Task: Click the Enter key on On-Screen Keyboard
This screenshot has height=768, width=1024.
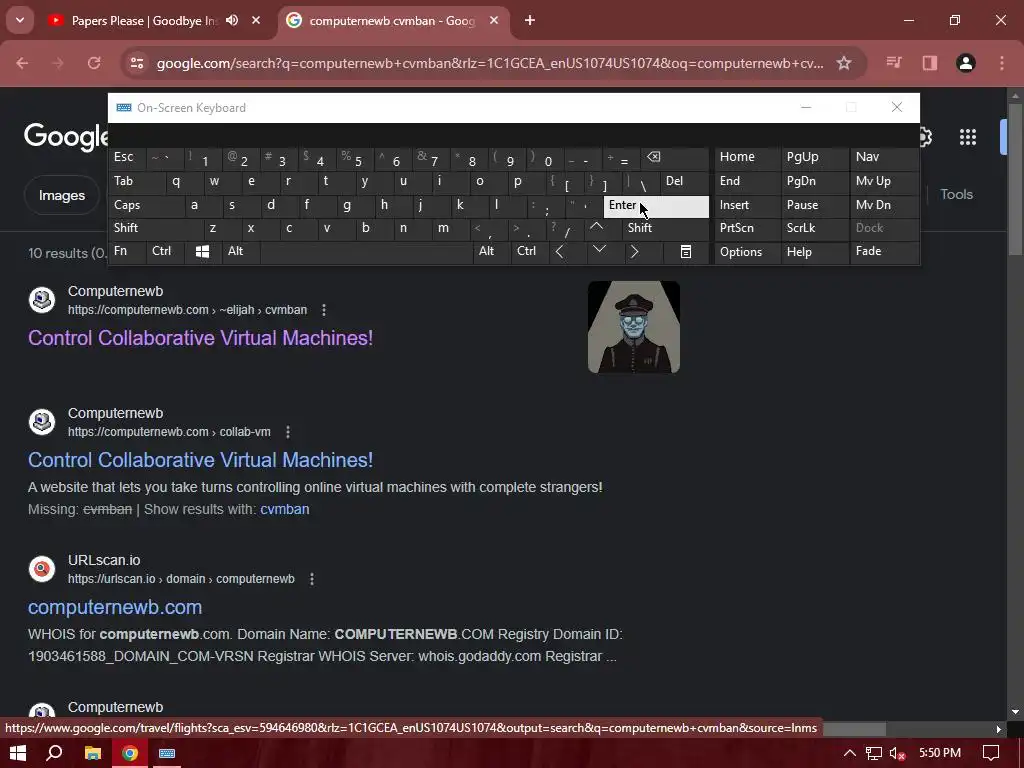Action: [x=656, y=206]
